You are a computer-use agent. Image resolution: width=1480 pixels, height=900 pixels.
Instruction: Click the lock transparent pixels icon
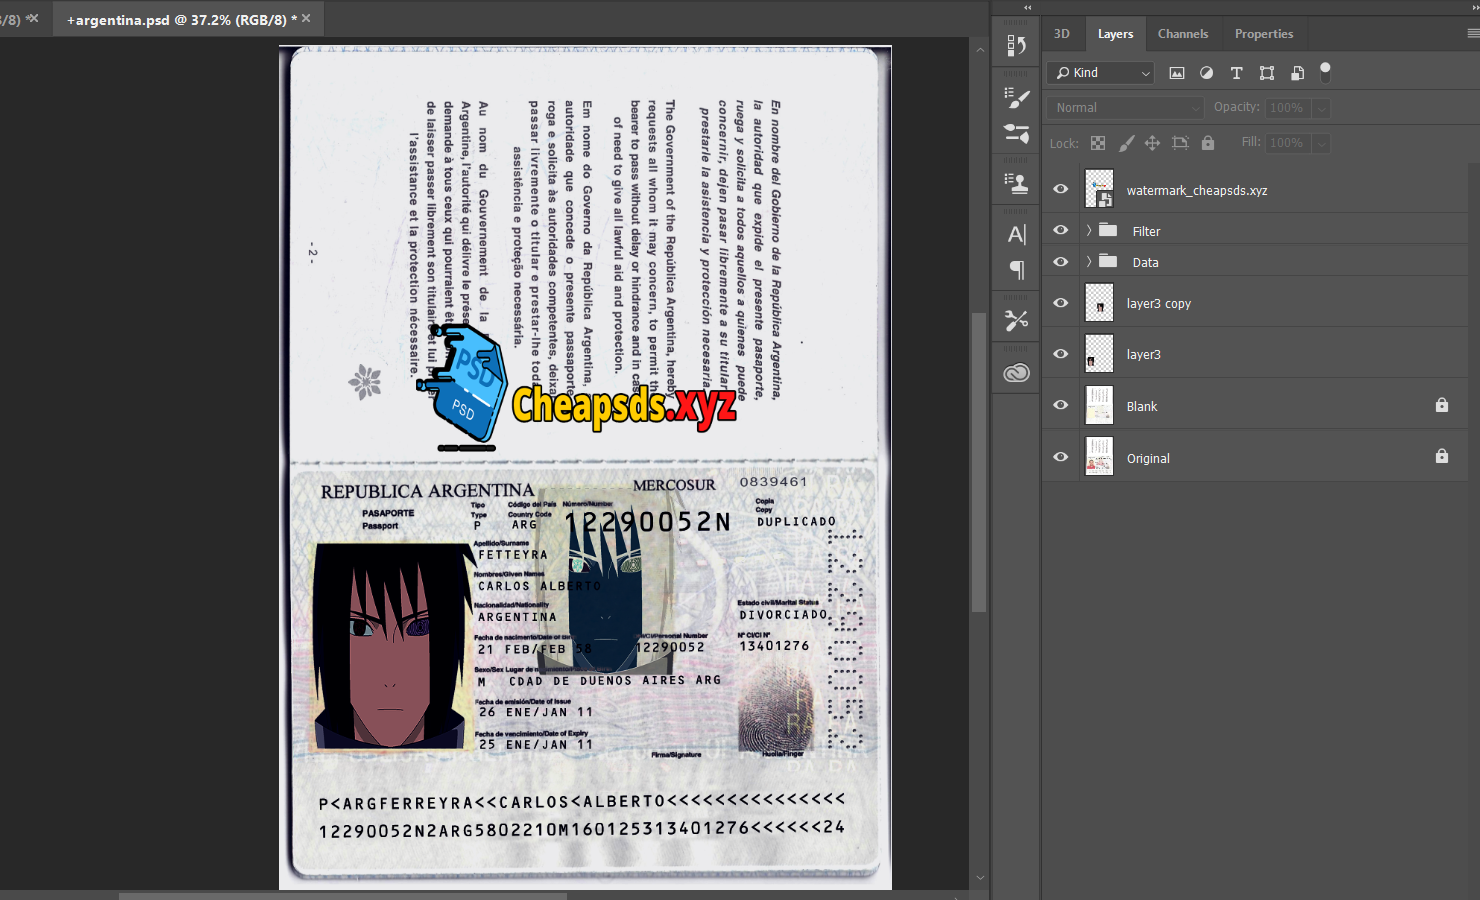click(1098, 143)
